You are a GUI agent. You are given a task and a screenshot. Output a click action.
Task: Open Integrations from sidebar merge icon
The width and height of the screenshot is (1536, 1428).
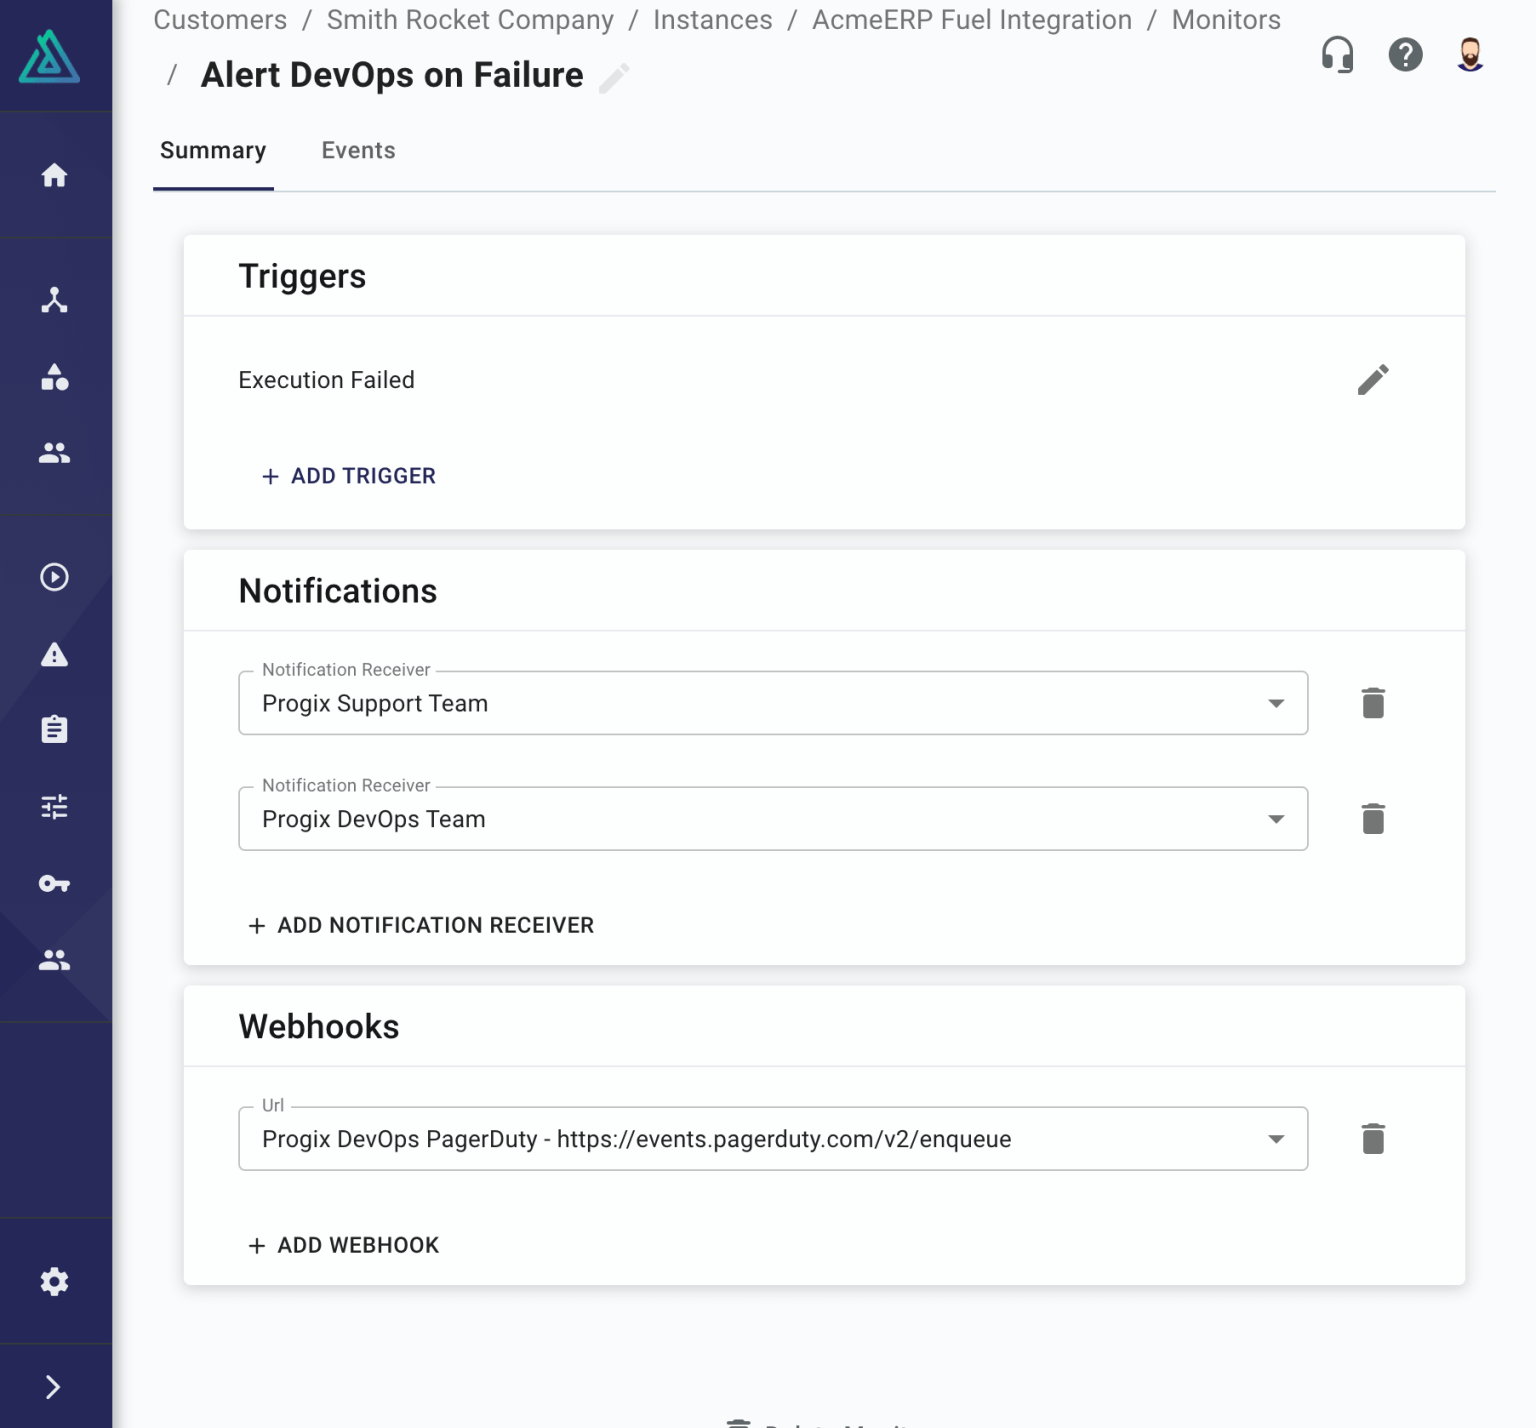click(54, 300)
